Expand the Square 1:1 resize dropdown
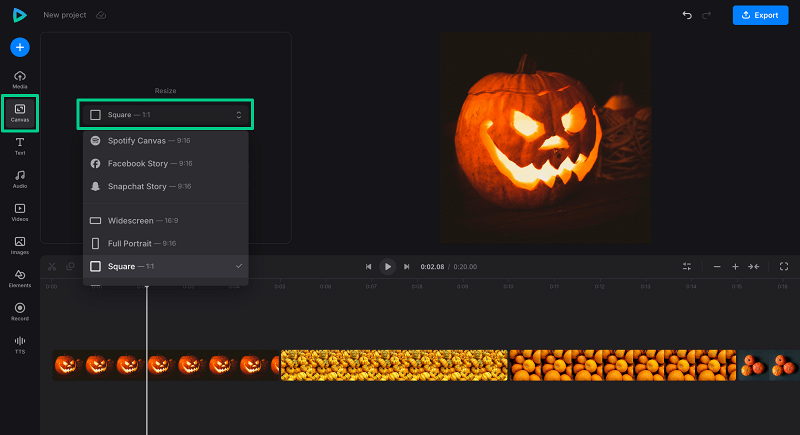This screenshot has height=435, width=800. (x=165, y=115)
